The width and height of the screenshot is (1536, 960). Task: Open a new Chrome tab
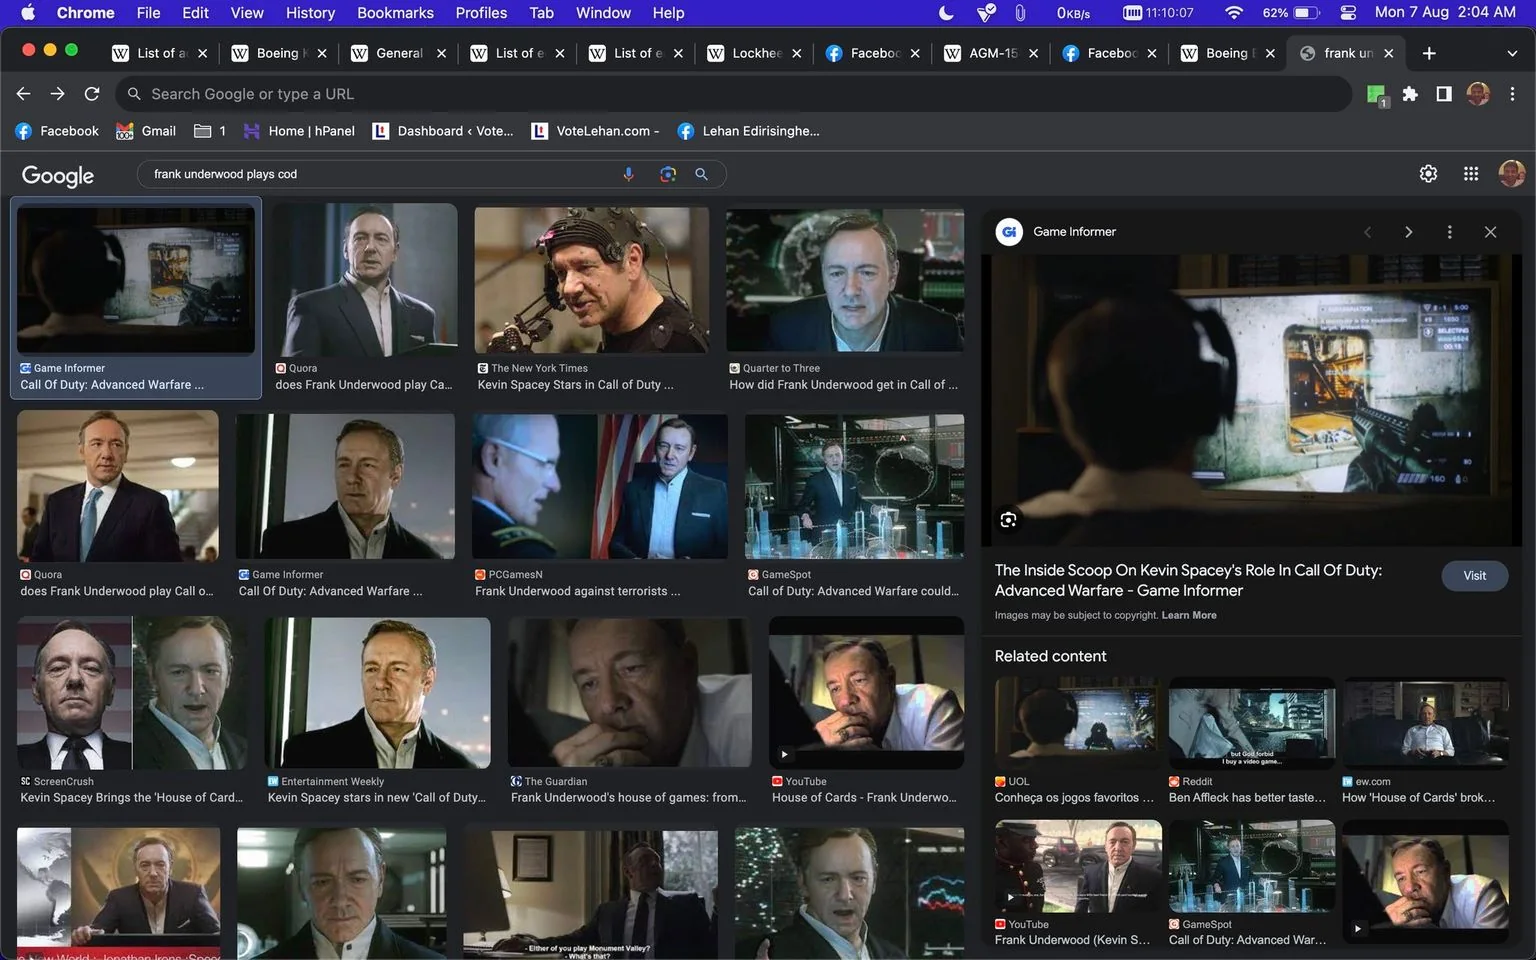click(x=1429, y=53)
